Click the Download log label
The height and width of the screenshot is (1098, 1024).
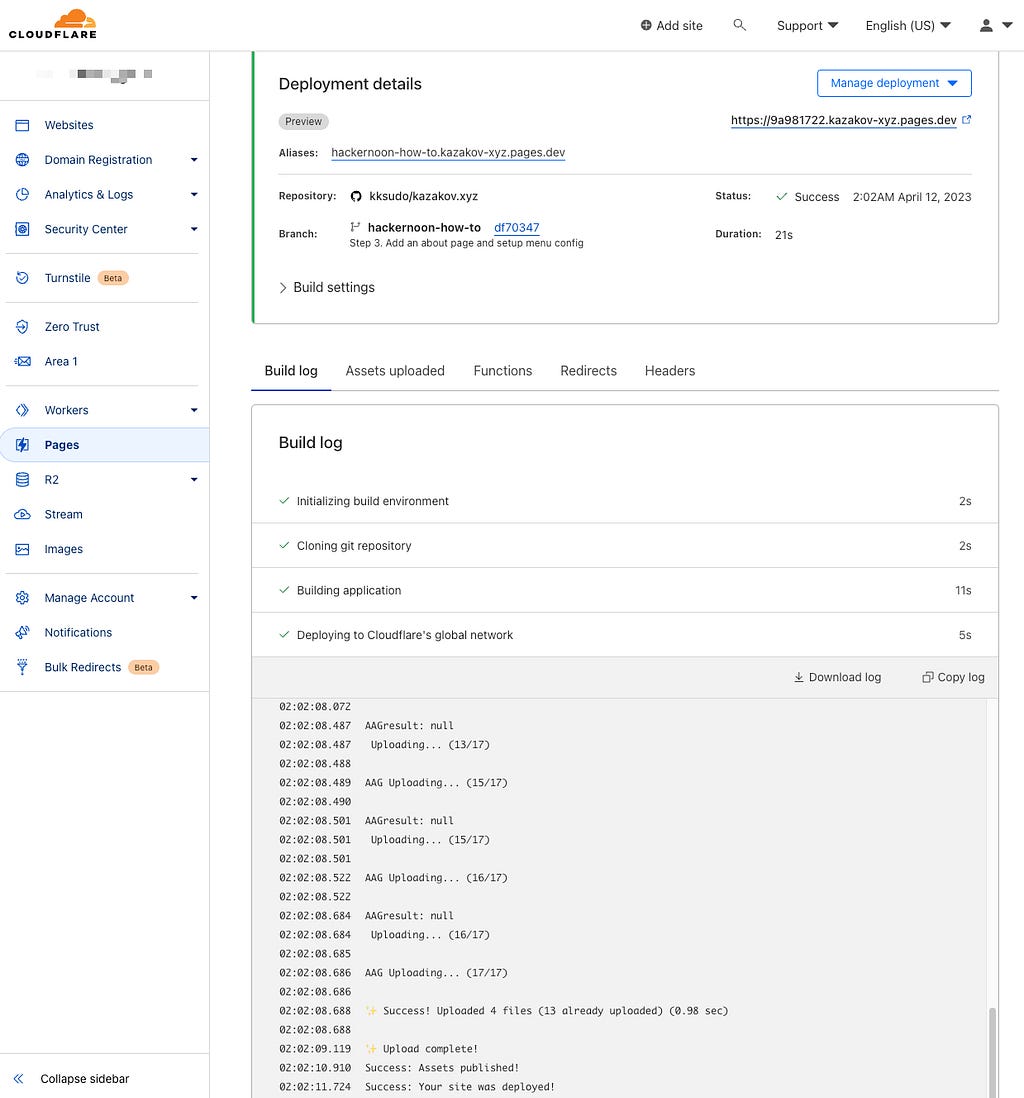(845, 677)
